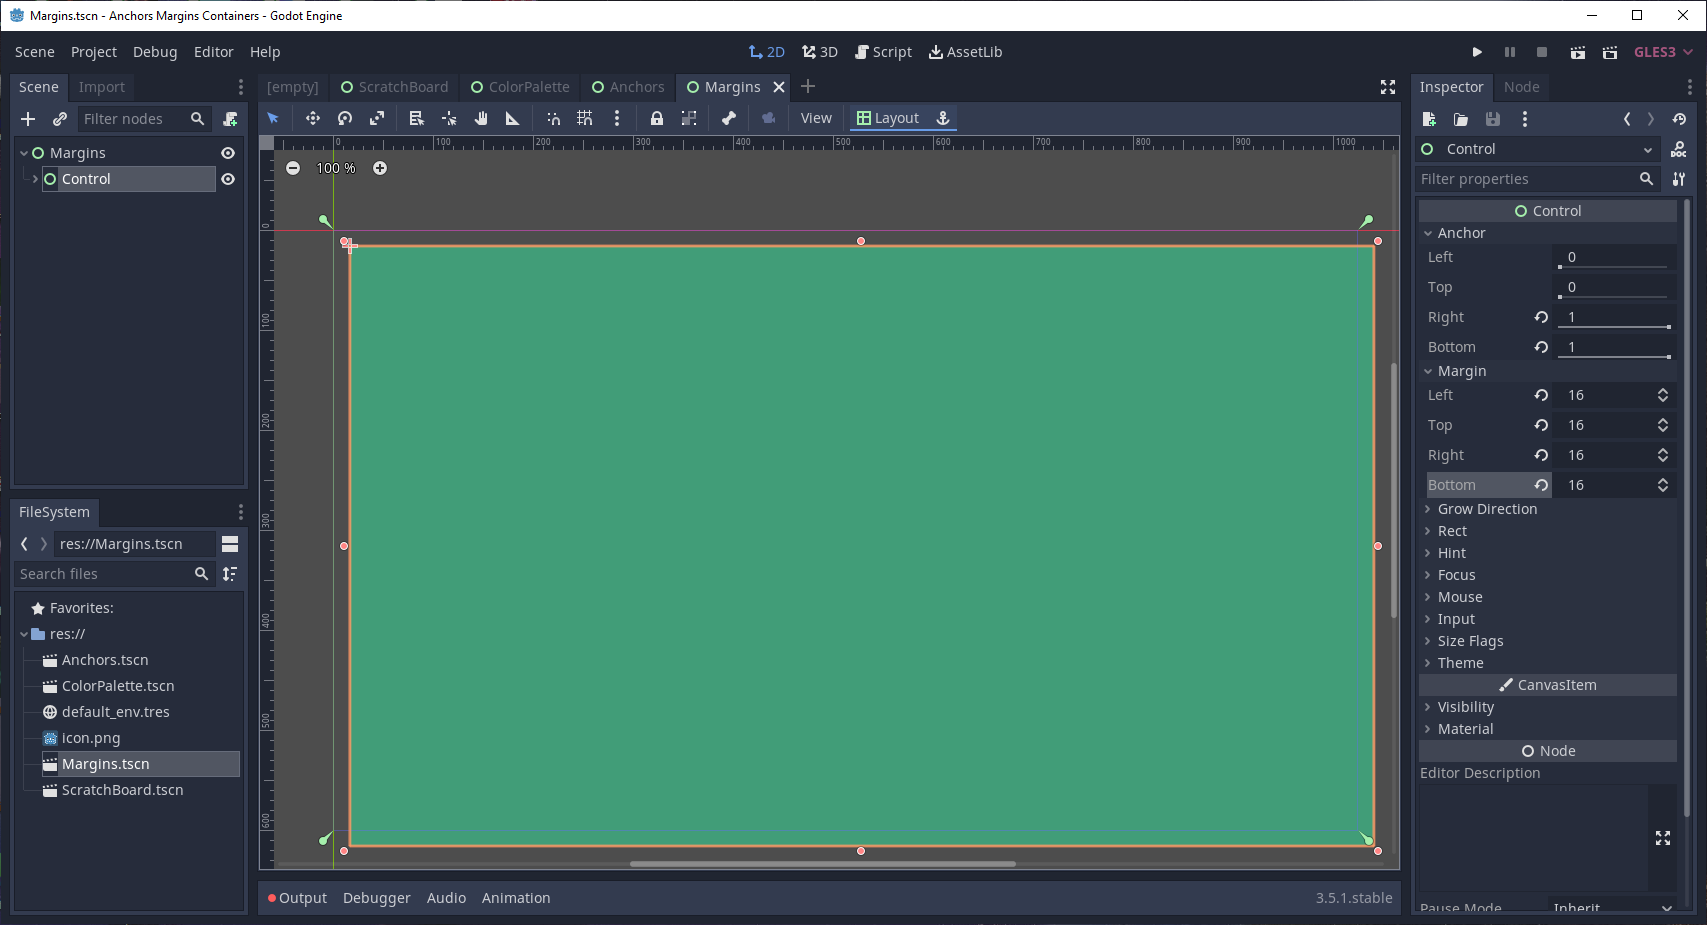Click the Add Node plus icon in Scene dock
The height and width of the screenshot is (925, 1707).
pyautogui.click(x=28, y=119)
